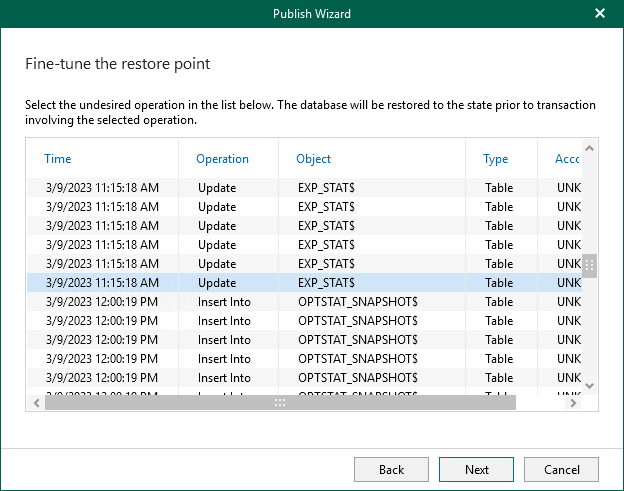The width and height of the screenshot is (624, 491).
Task: Click the vertical scrollbar thumb
Action: [x=589, y=266]
